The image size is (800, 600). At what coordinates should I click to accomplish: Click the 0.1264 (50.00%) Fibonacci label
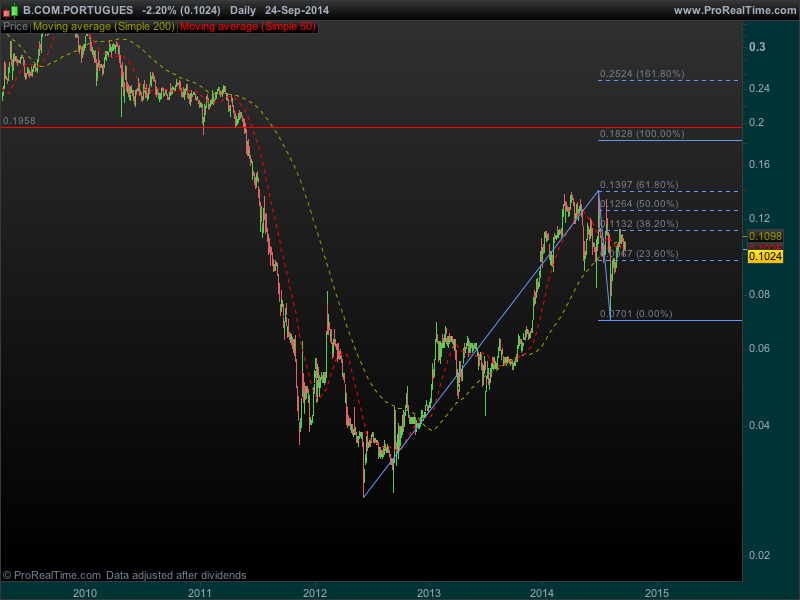(639, 204)
